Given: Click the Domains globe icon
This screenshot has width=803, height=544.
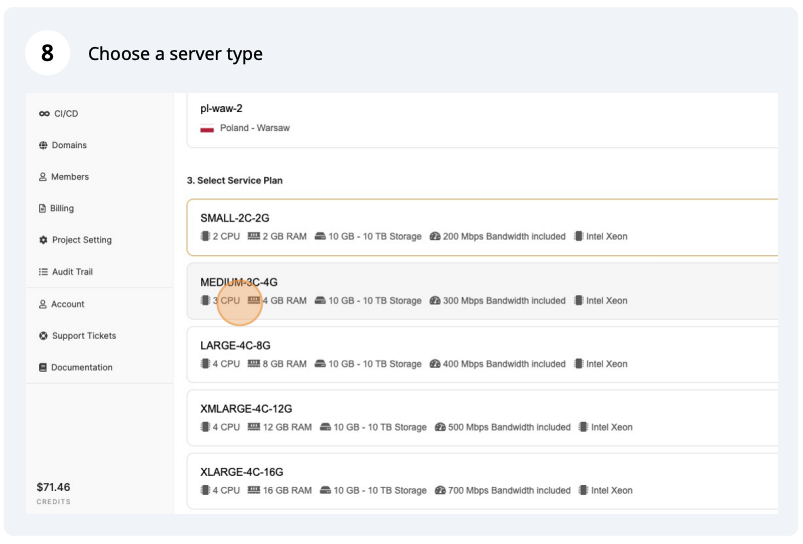Looking at the screenshot, I should tap(43, 146).
